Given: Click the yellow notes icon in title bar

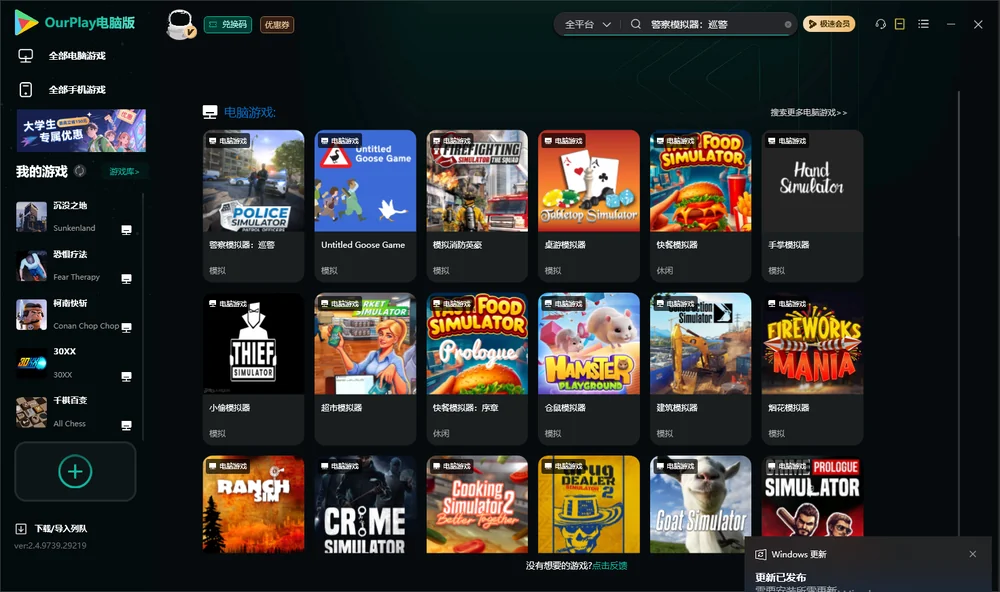Looking at the screenshot, I should tap(900, 24).
